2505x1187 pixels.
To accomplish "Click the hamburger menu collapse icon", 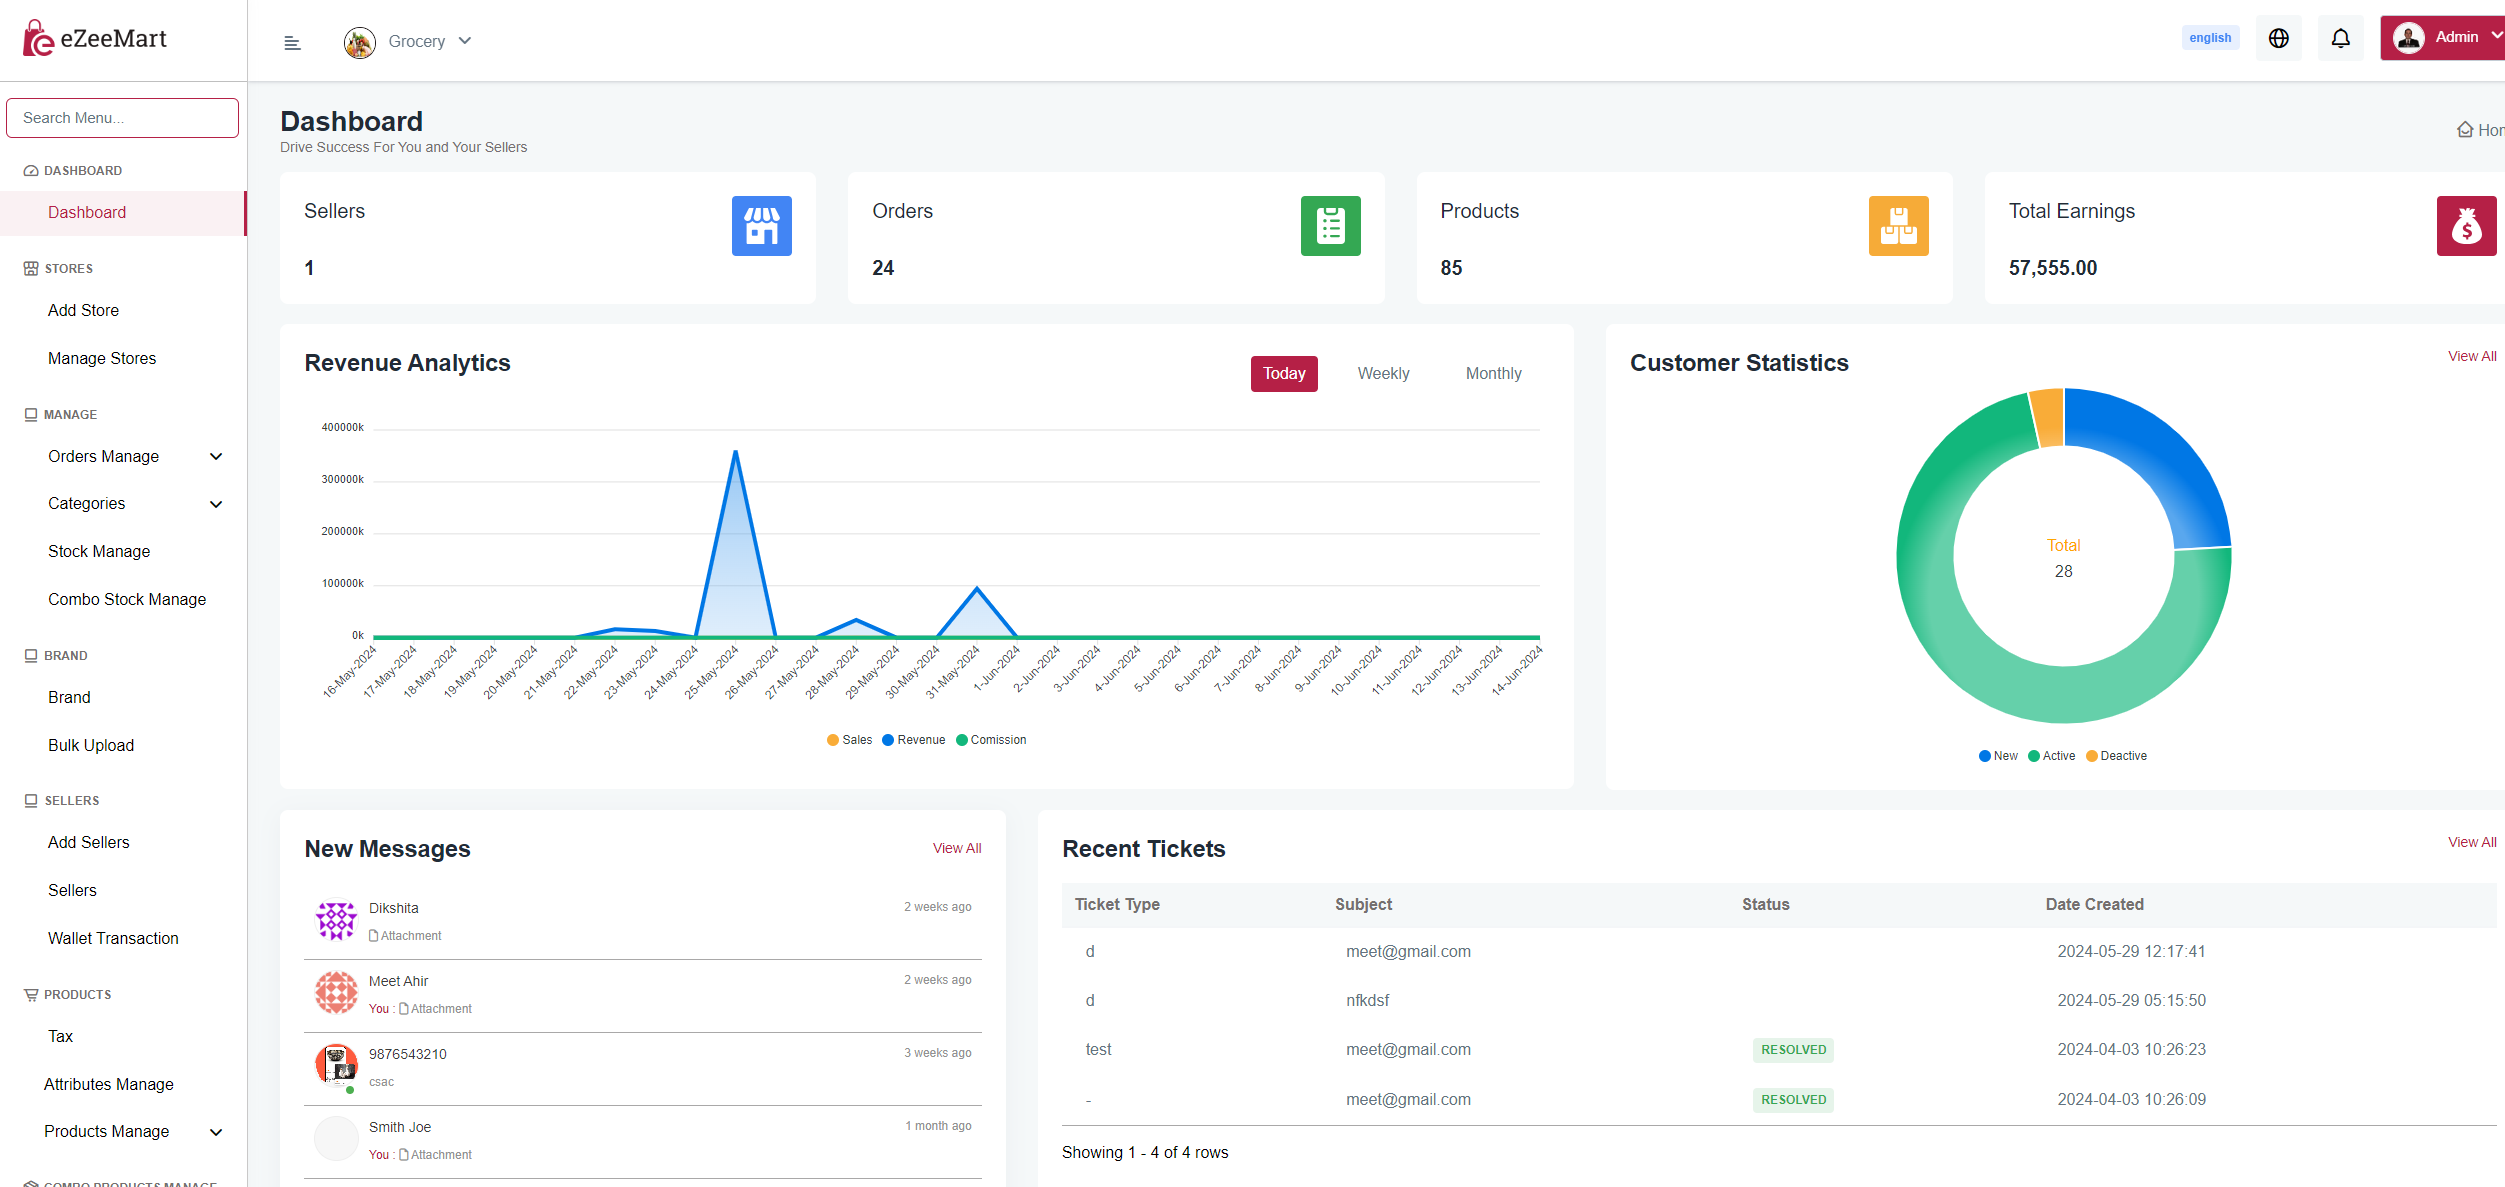I will (292, 43).
